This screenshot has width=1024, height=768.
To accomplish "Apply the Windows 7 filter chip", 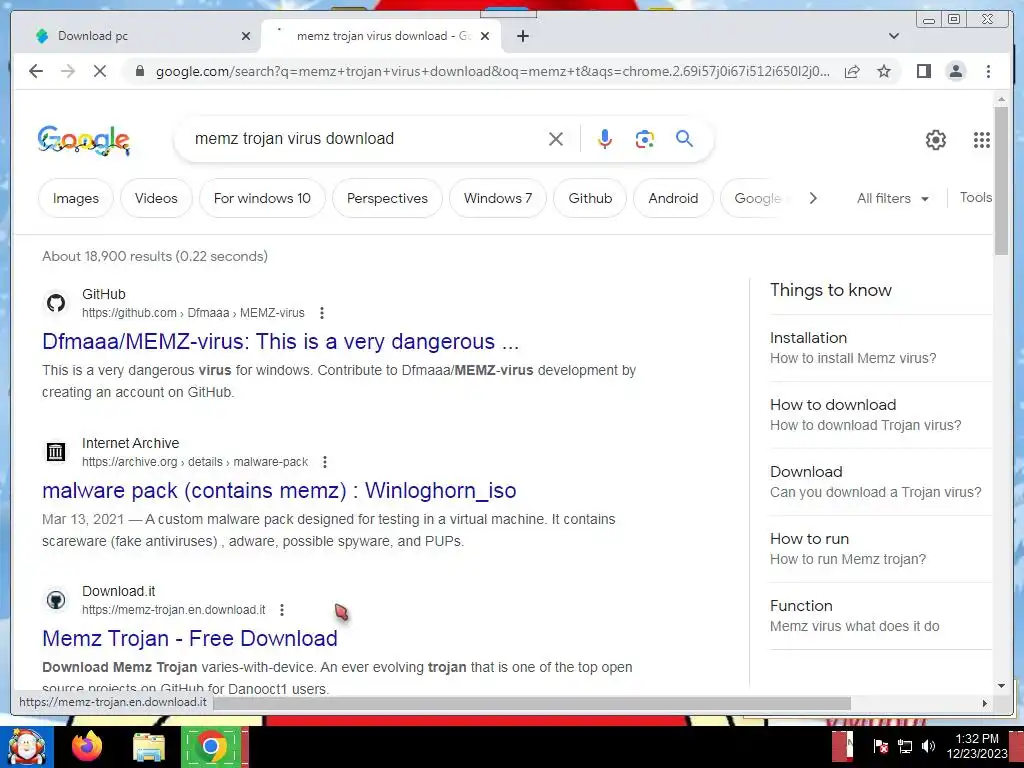I will (x=498, y=198).
